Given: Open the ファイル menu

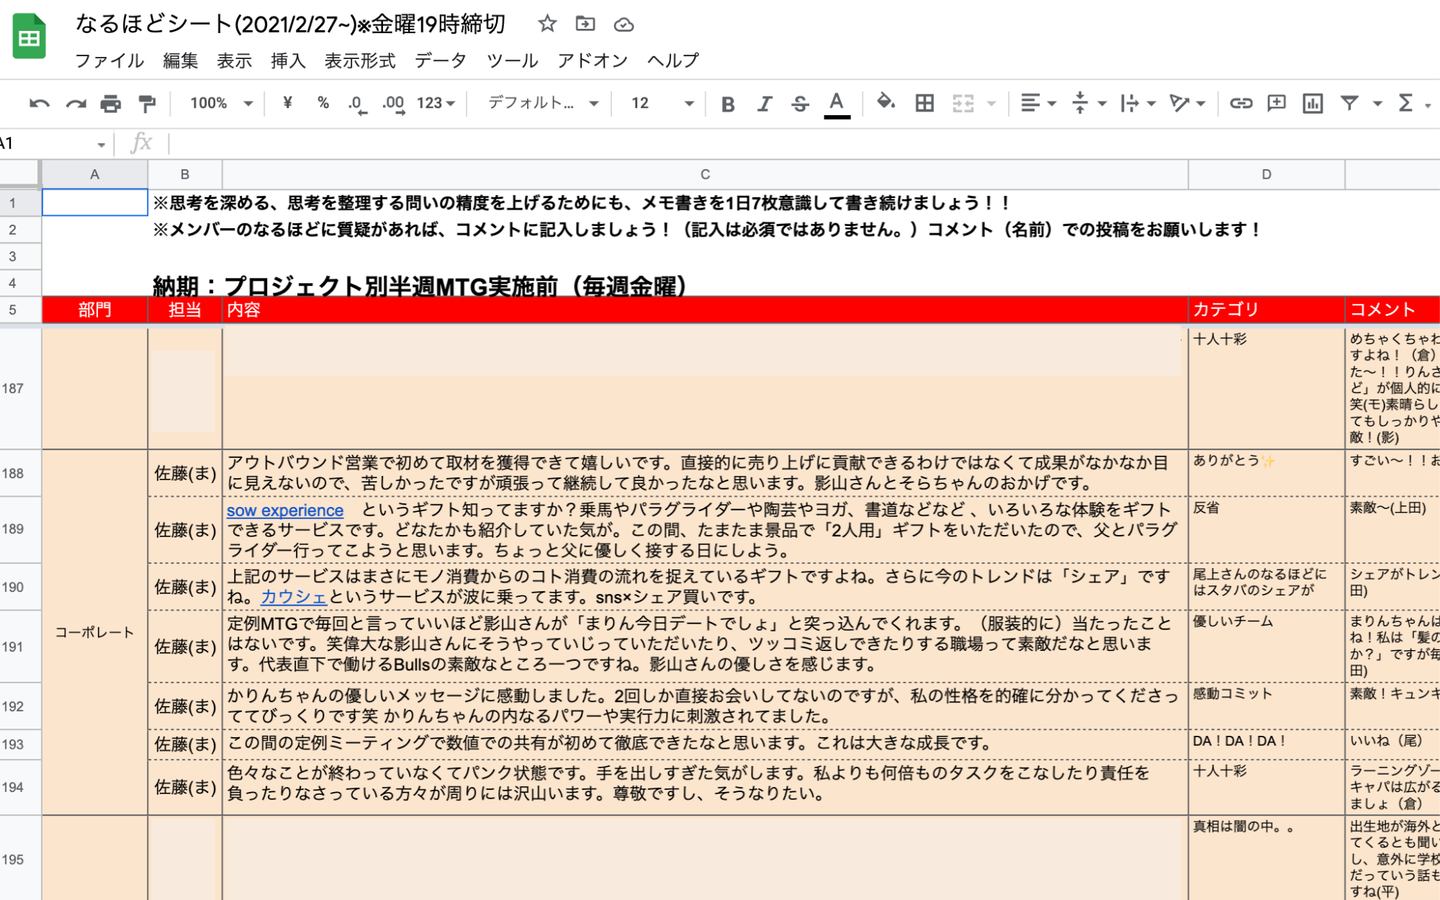Looking at the screenshot, I should (109, 61).
